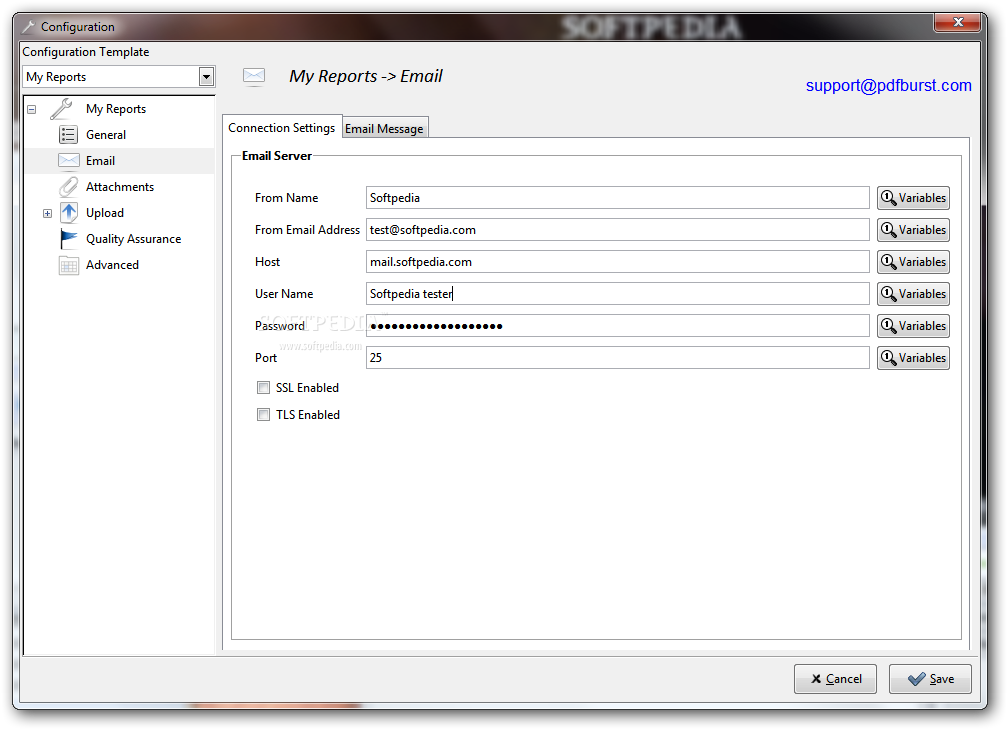This screenshot has height=730, width=1008.
Task: Collapse the My Reports tree node
Action: point(32,109)
